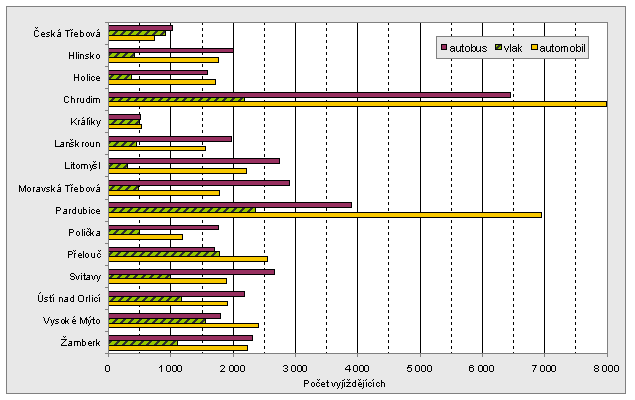Select the Pardubice vlak hatched bar
The image size is (635, 400).
(182, 210)
